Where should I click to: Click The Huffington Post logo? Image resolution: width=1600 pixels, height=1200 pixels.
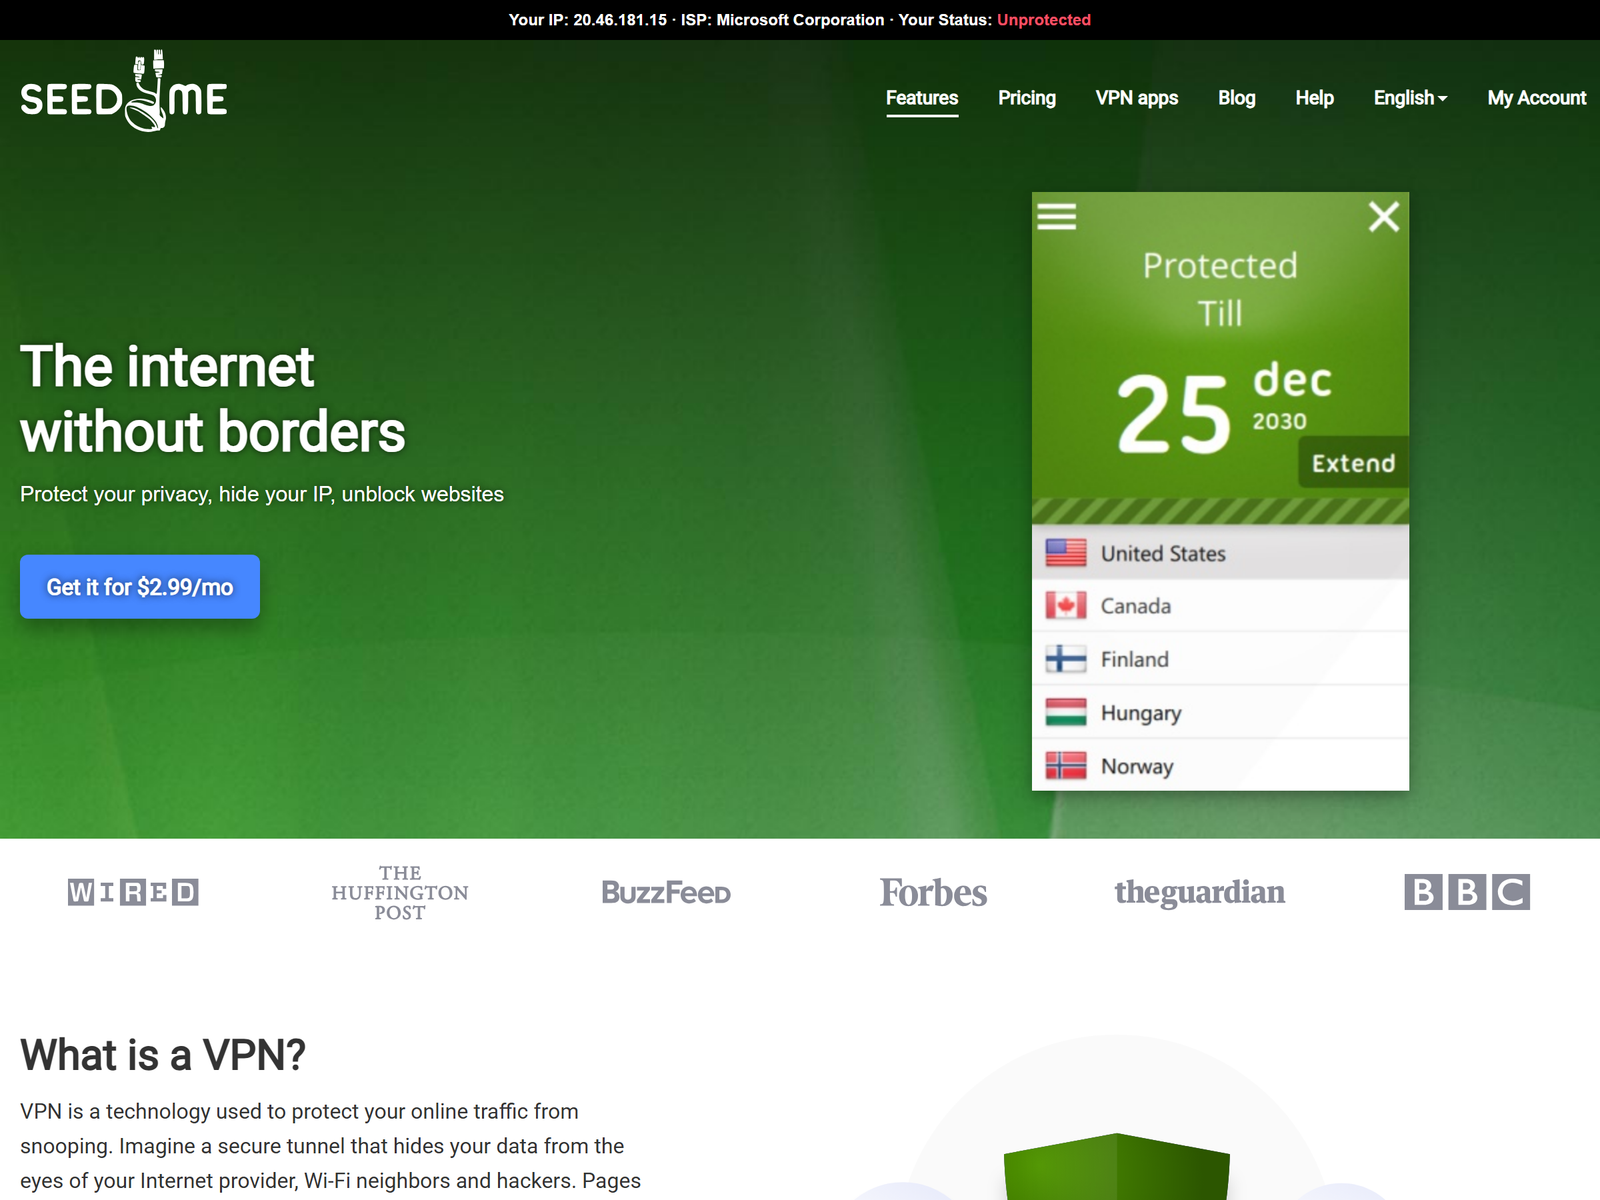400,893
